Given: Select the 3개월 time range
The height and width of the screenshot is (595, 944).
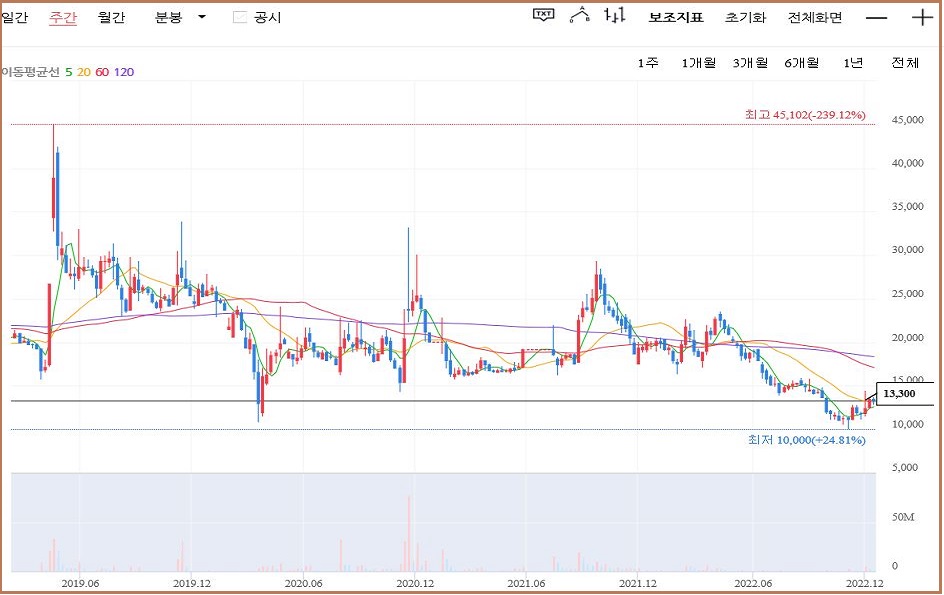Looking at the screenshot, I should pyautogui.click(x=749, y=63).
